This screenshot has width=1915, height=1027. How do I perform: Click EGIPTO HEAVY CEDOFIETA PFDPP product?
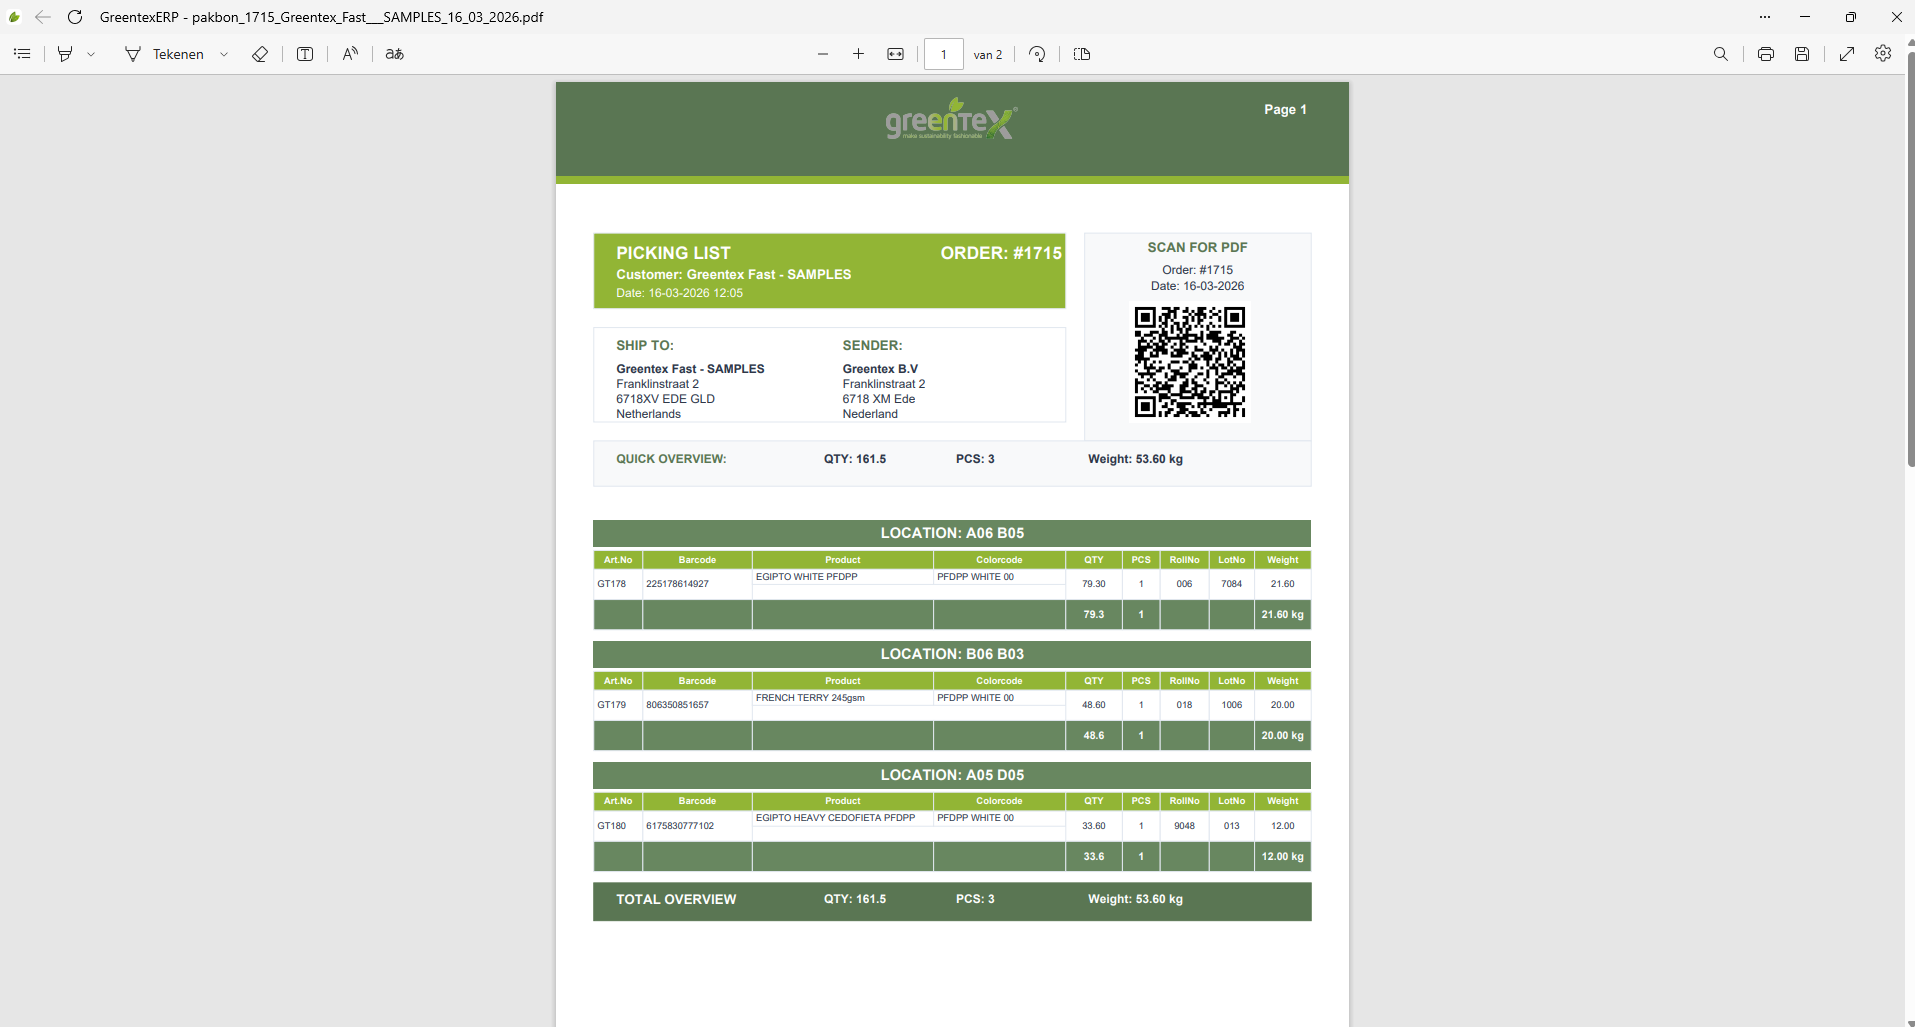point(835,818)
